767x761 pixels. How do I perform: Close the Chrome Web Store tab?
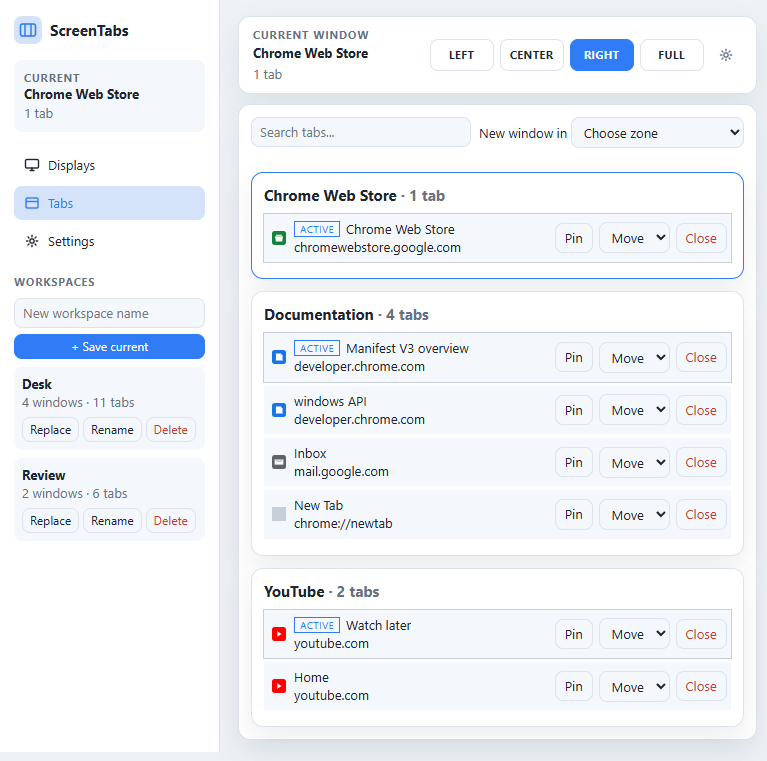(x=701, y=238)
